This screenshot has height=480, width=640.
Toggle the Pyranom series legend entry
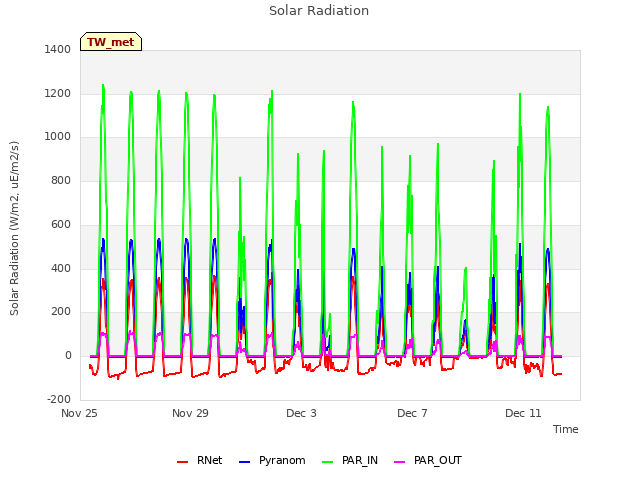tap(272, 460)
